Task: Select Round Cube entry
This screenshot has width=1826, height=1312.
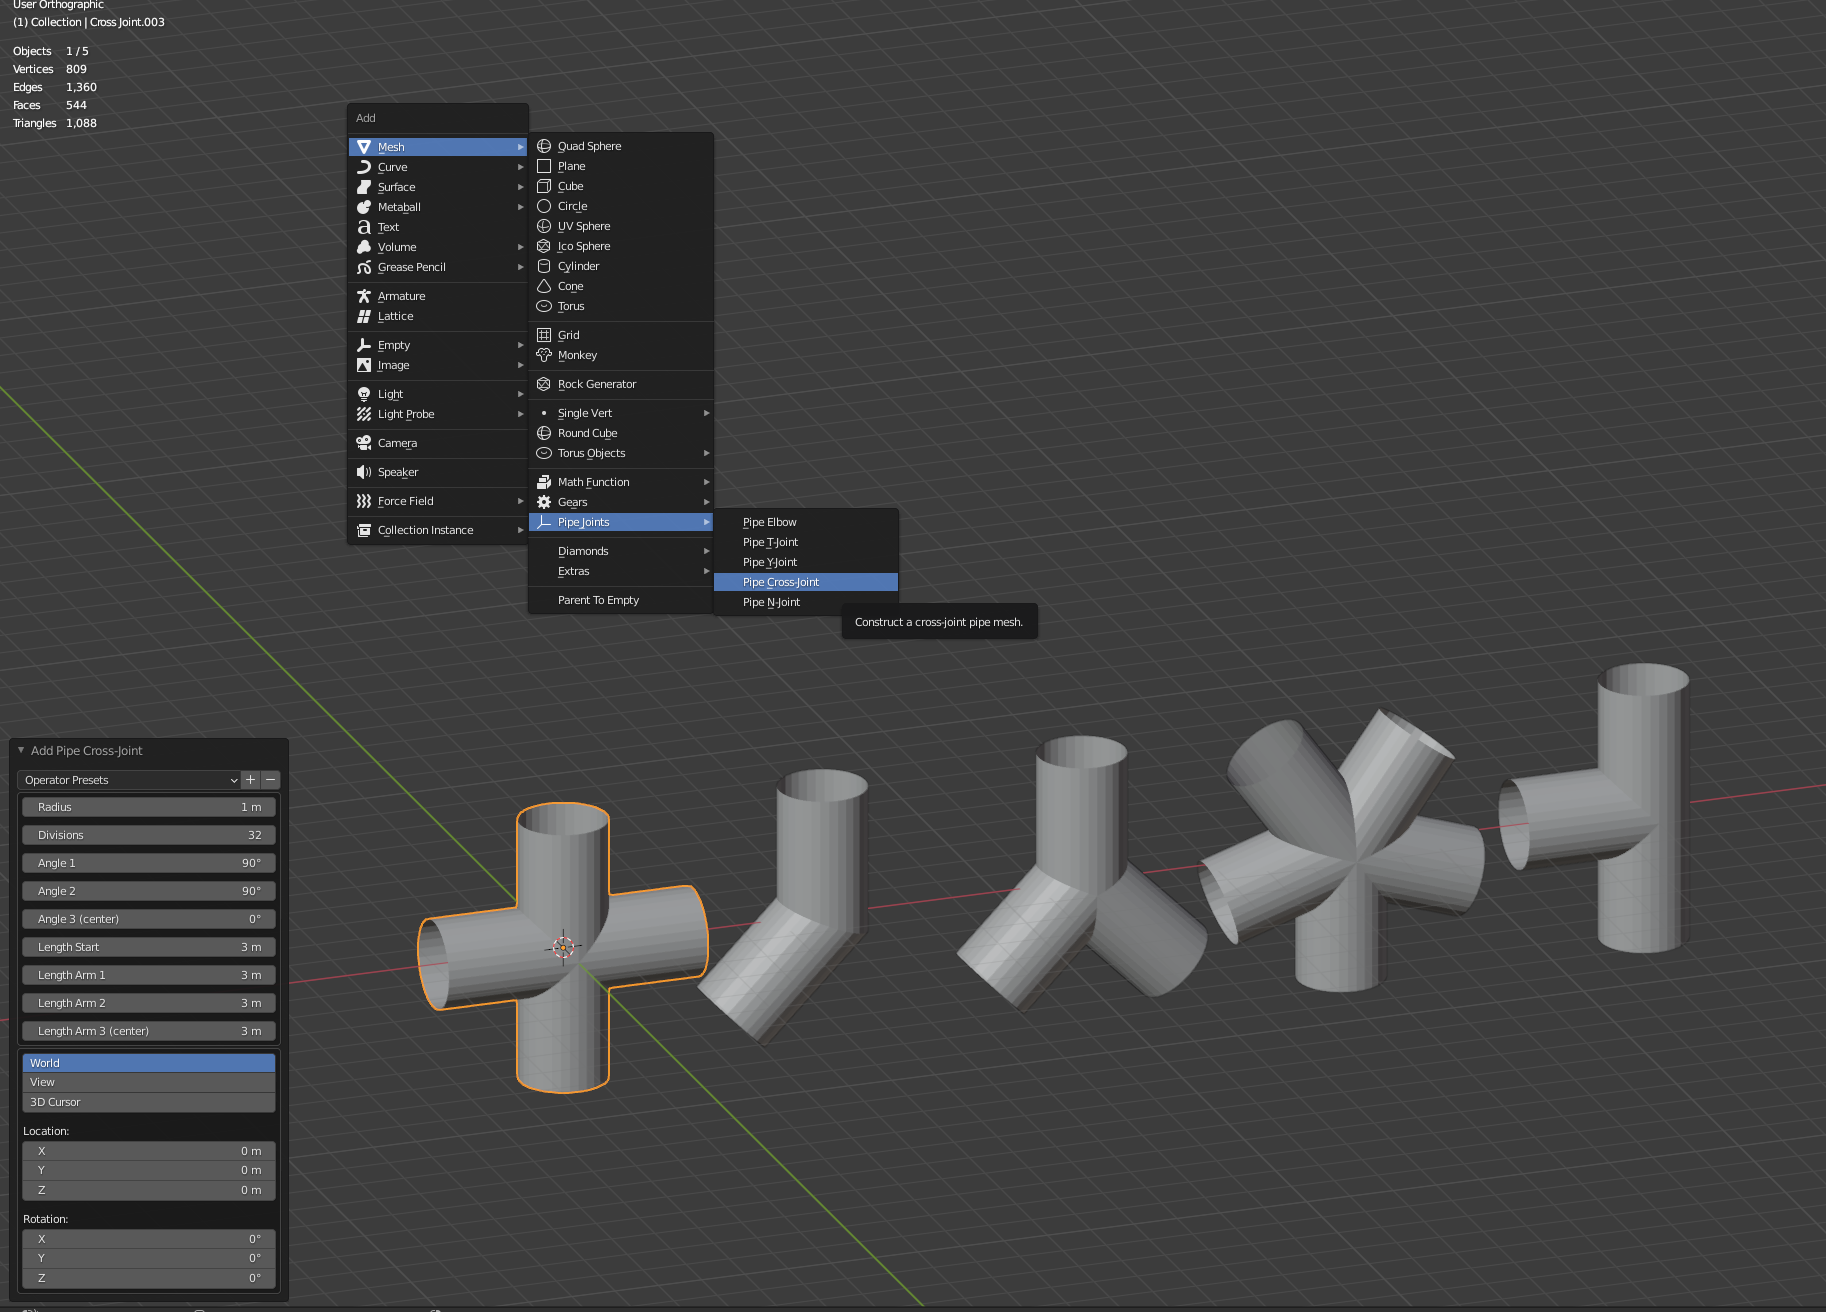Action: click(621, 433)
